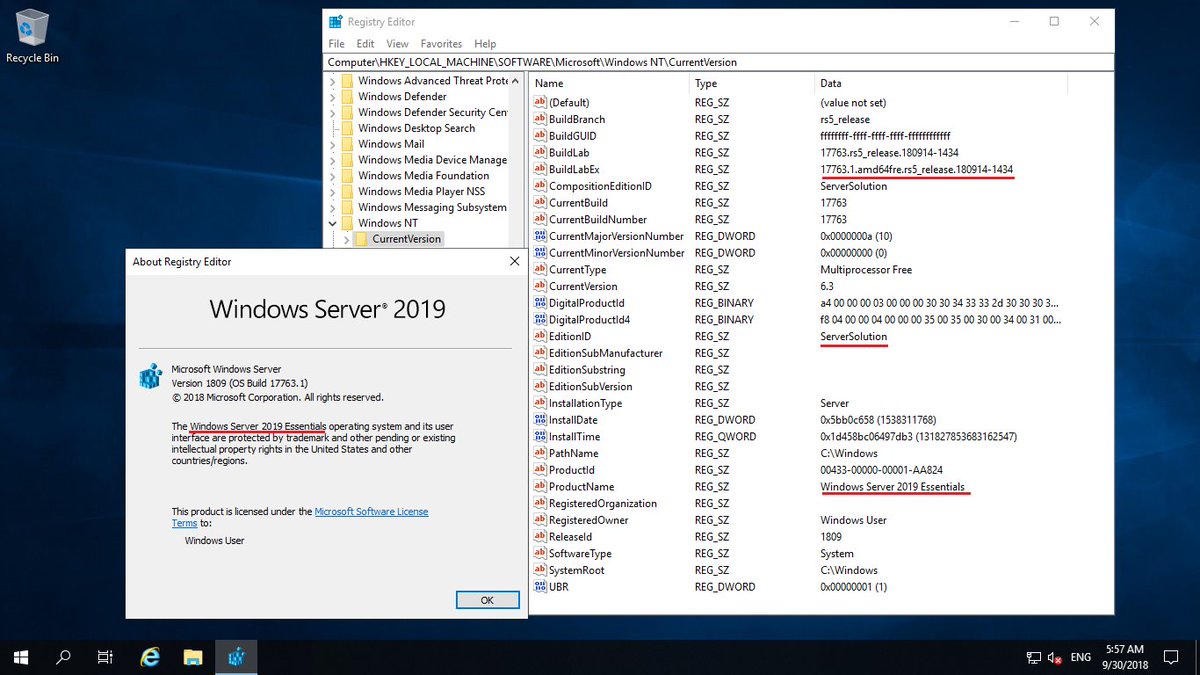Click the InstallDate DWORD icon

click(541, 420)
